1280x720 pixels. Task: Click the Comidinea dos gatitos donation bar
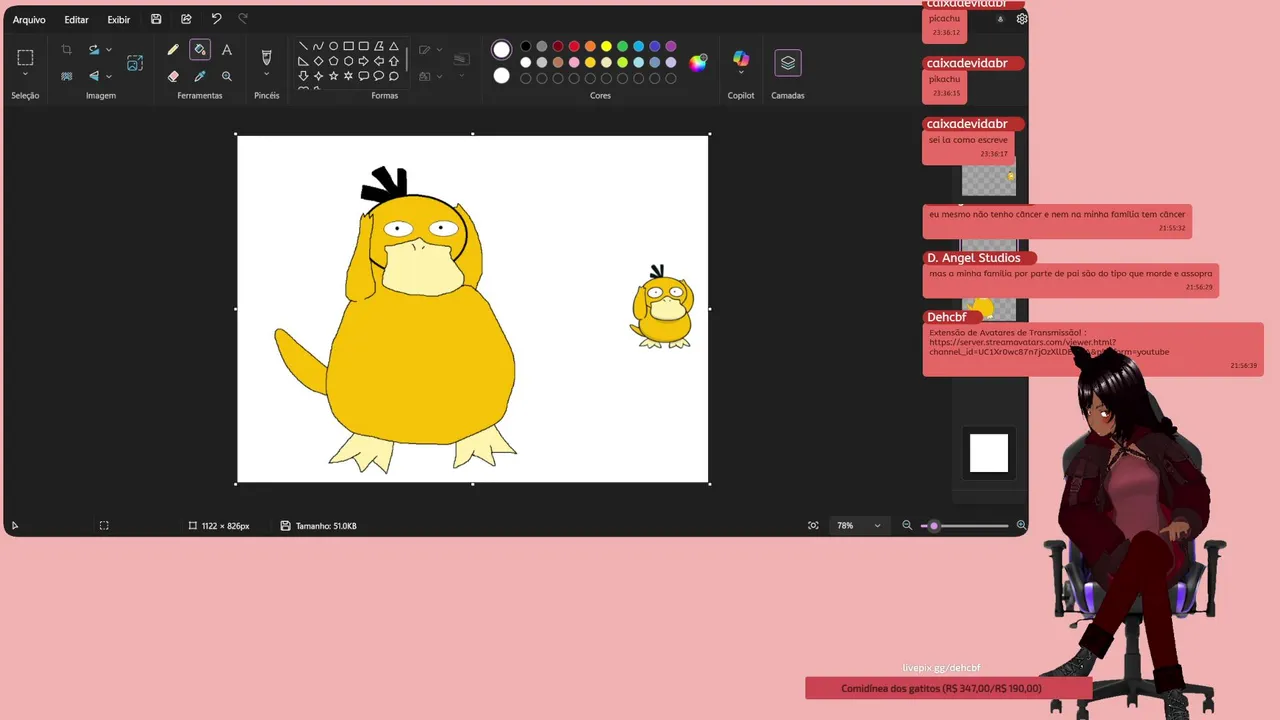click(948, 688)
